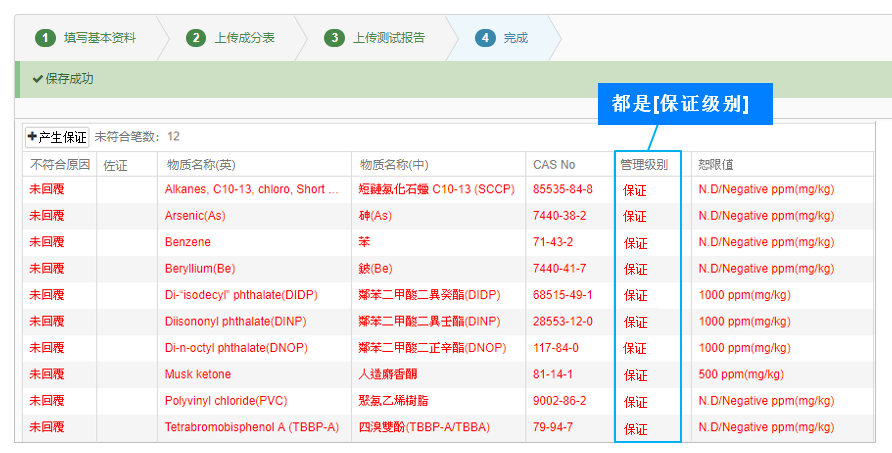Click 未符合笔数: 12 text
Screen dimensions: 892x453
pos(137,137)
